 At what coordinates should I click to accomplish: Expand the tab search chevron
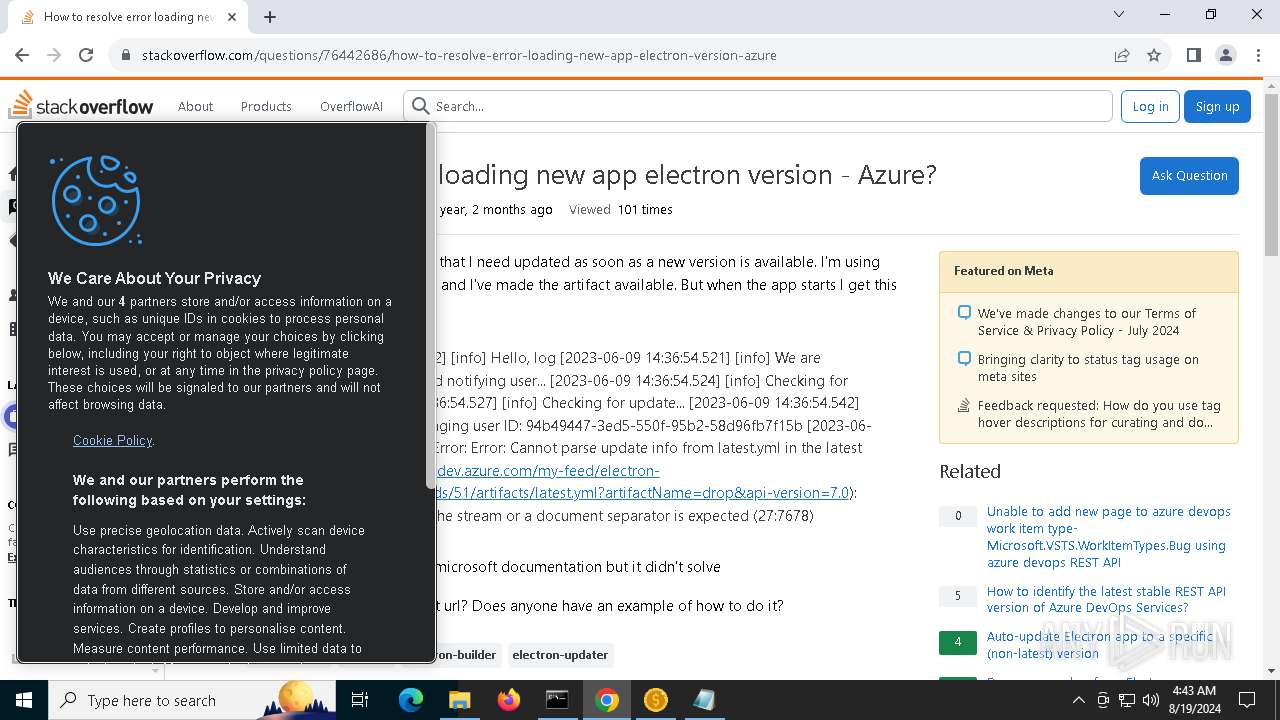[1119, 14]
